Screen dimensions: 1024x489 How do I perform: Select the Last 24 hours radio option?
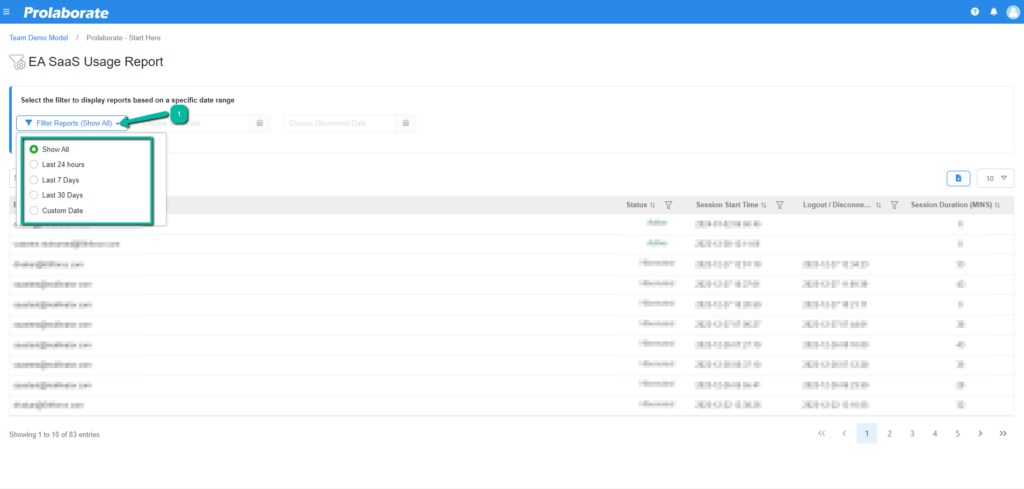pos(34,165)
